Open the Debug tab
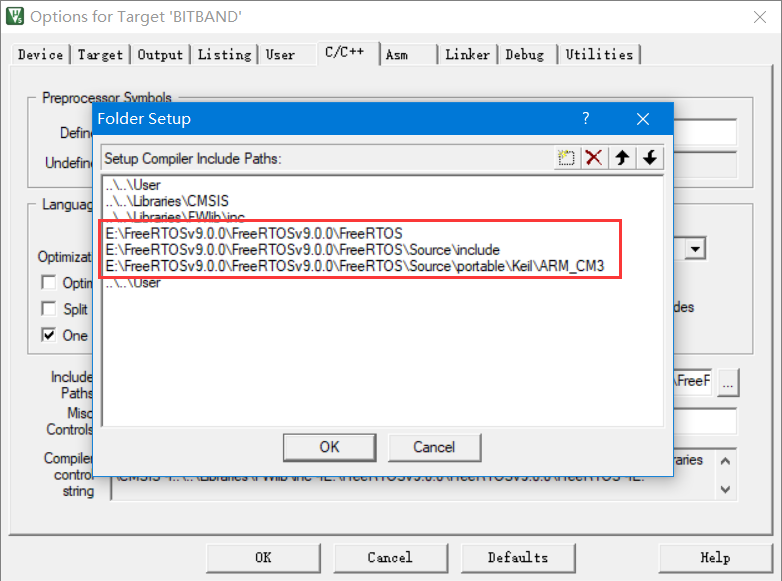The height and width of the screenshot is (581, 782). (525, 54)
